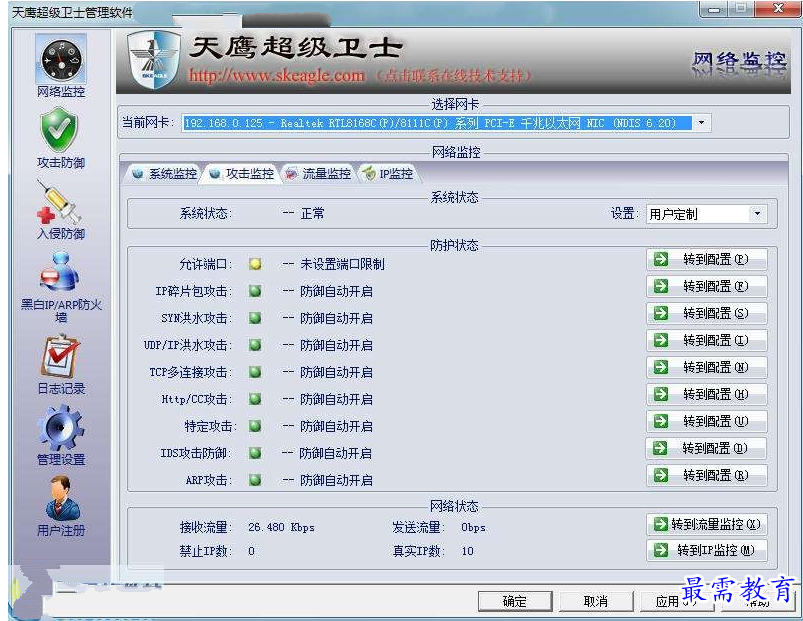The width and height of the screenshot is (803, 621).
Task: Click 转到配置 (S) for SYN洪水攻击
Action: [x=707, y=313]
